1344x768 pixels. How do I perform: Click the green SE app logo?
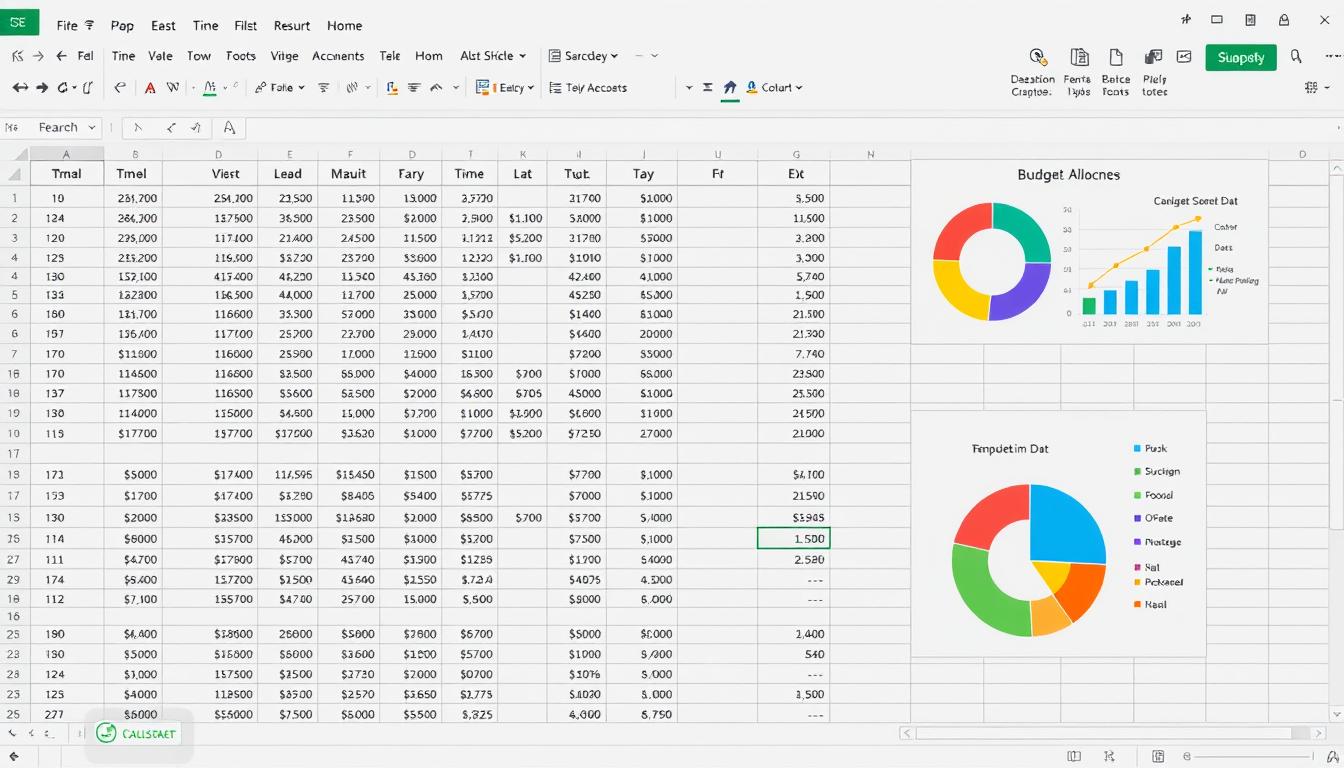pos(19,21)
